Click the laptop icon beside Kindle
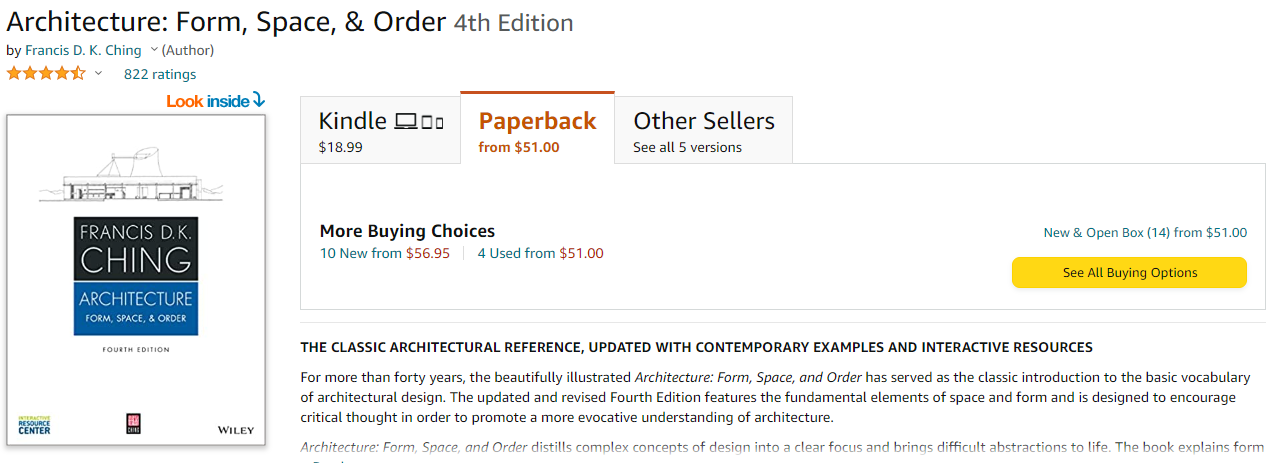Screen dimensions: 1278x463 coord(405,122)
